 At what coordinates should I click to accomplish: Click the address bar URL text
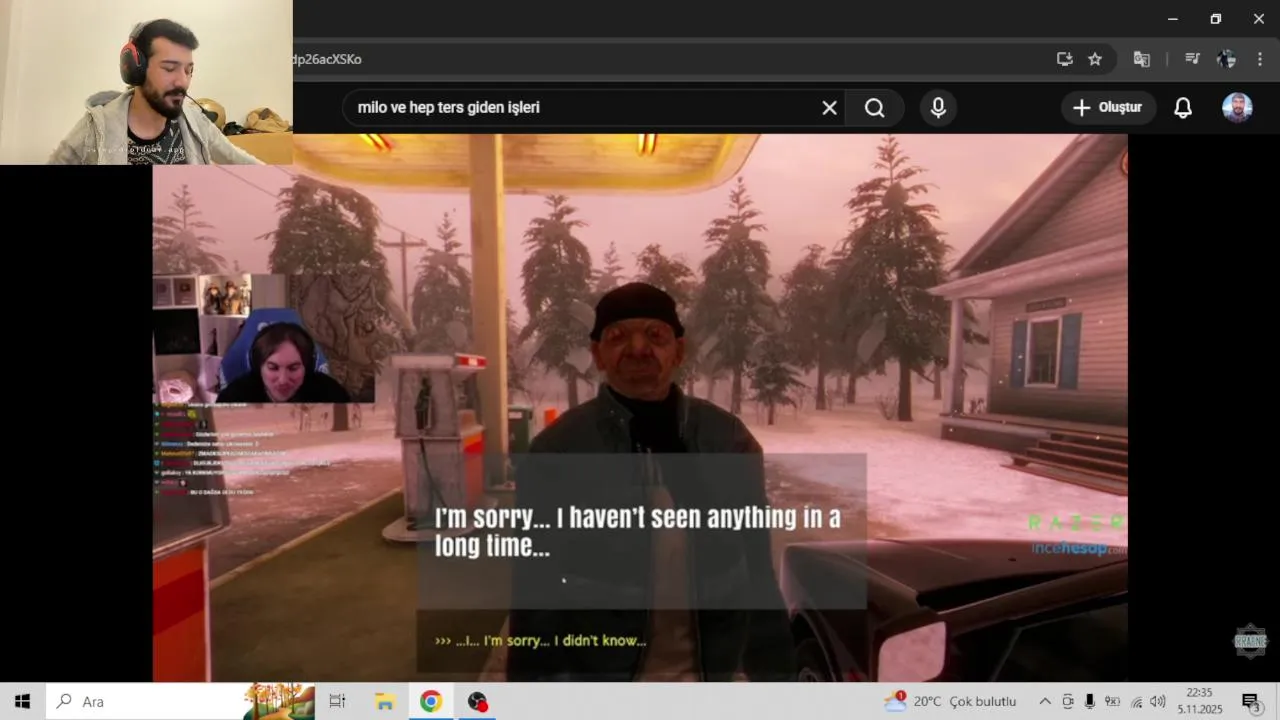pyautogui.click(x=328, y=59)
